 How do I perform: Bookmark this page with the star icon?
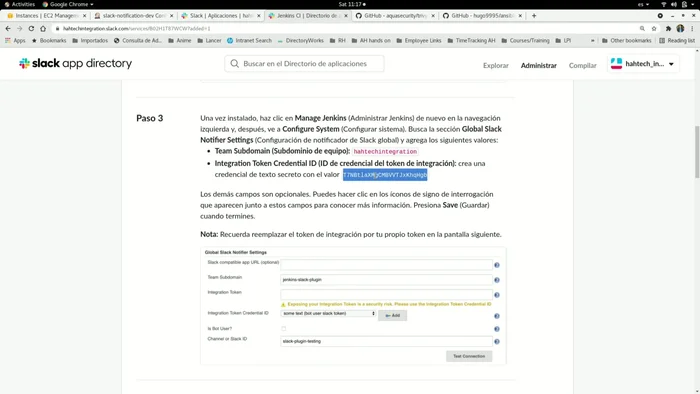(654, 28)
